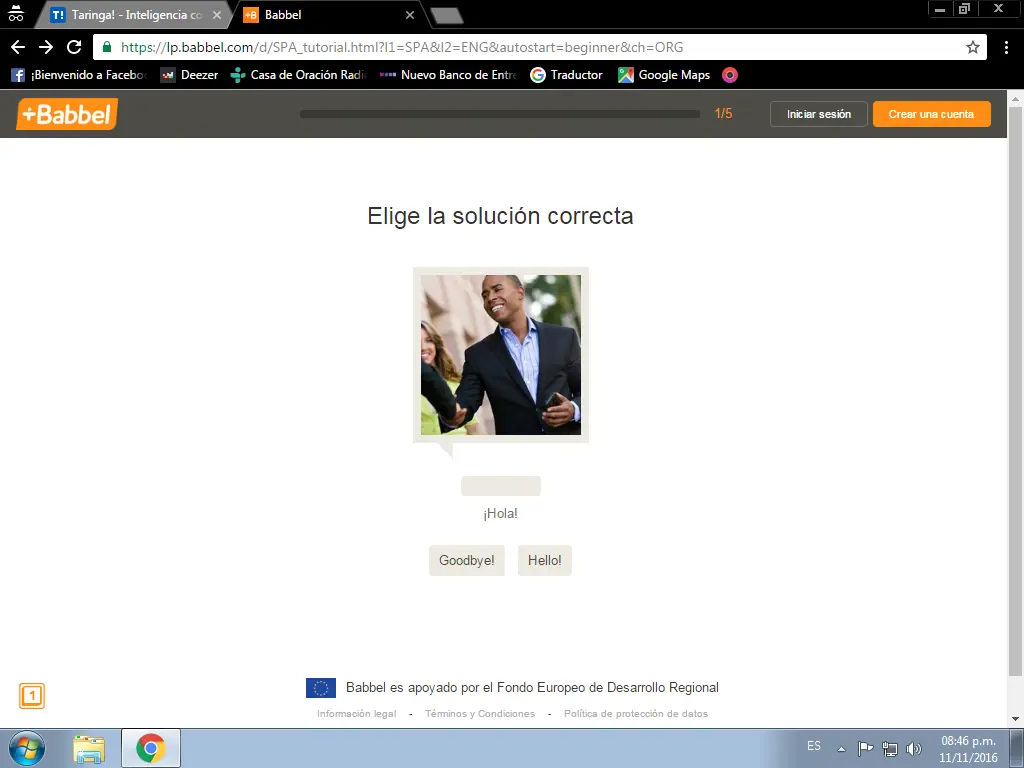Click the Show desktop strip

pos(1016,748)
